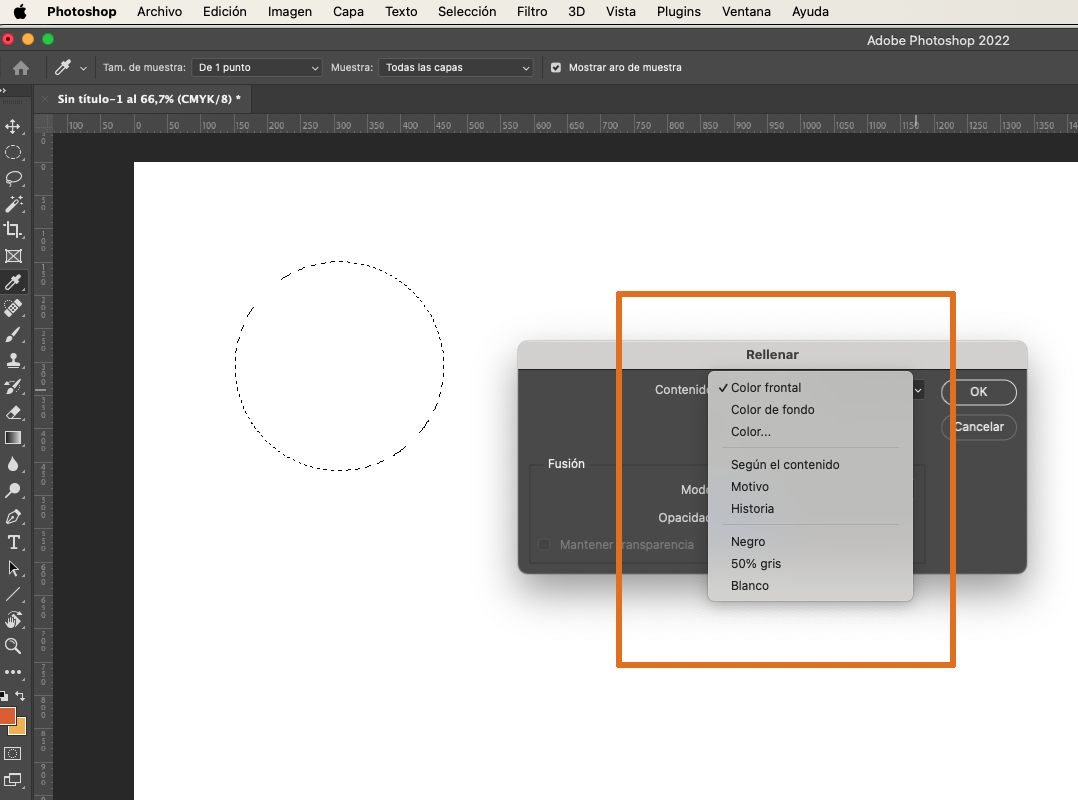Open the Imagen menu
1078x800 pixels.
289,12
